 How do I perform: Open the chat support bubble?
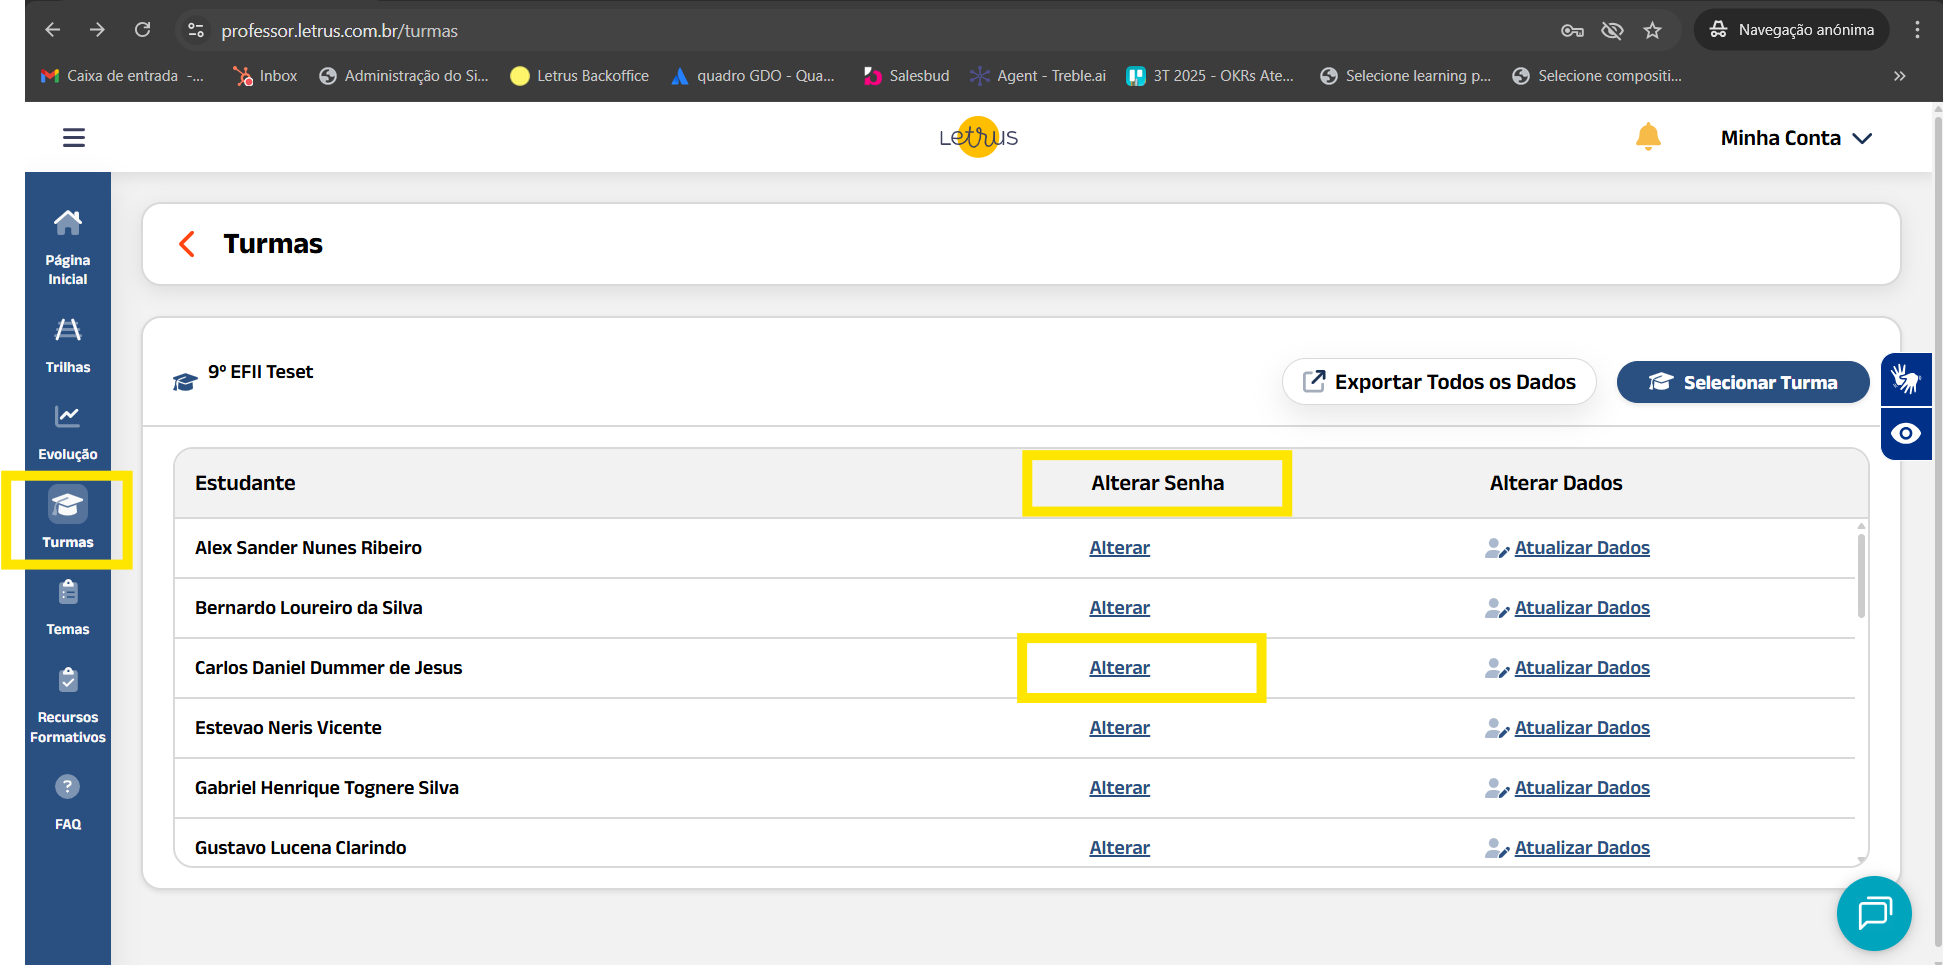click(1873, 913)
